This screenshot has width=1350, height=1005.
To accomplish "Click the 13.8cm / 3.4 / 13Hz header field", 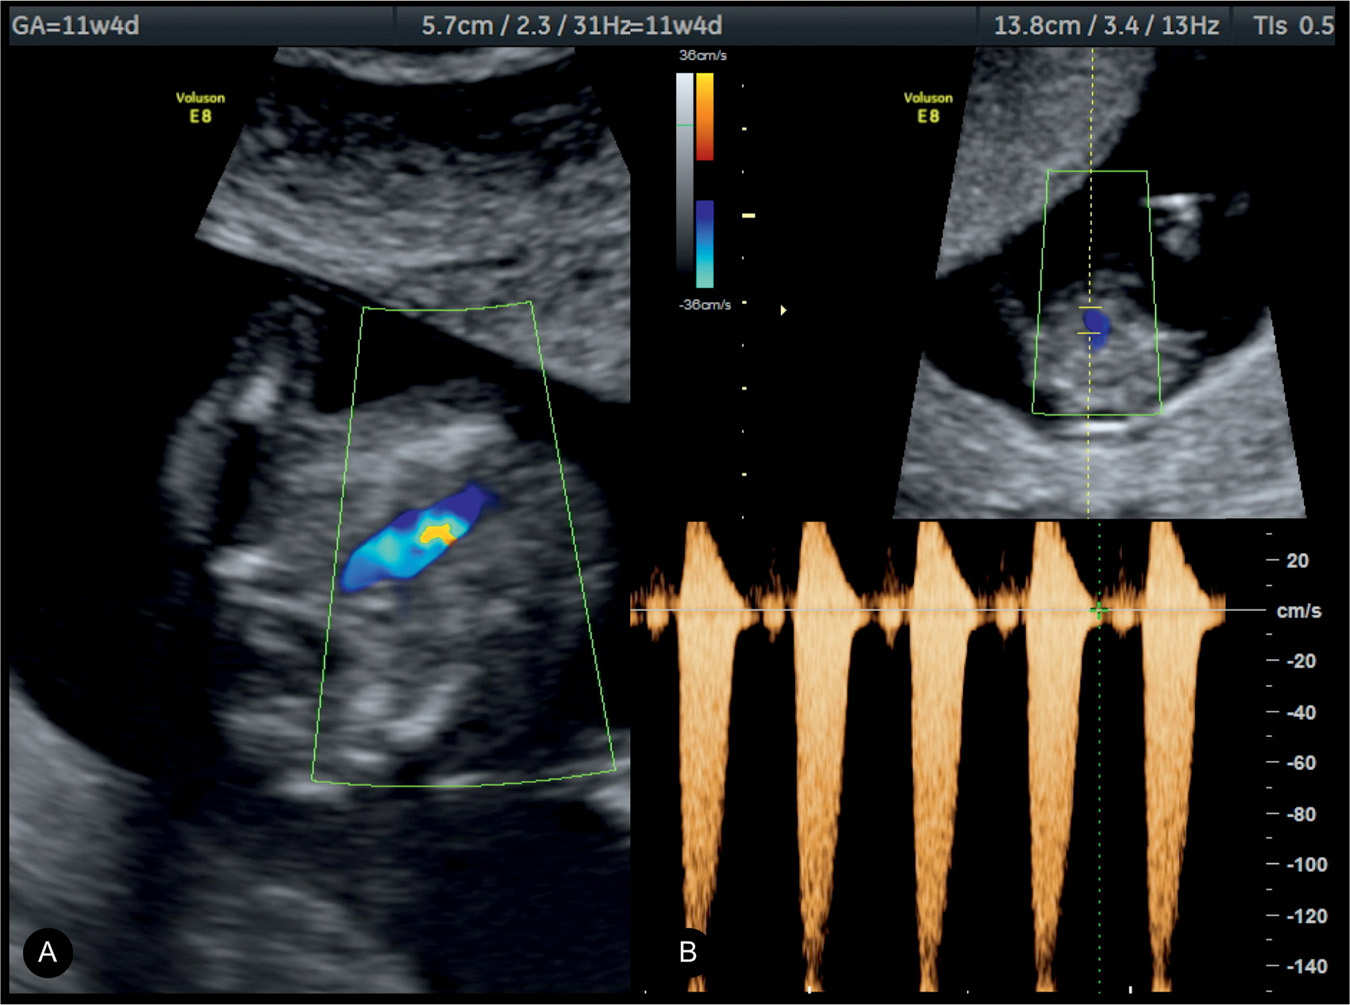I will coord(1106,25).
